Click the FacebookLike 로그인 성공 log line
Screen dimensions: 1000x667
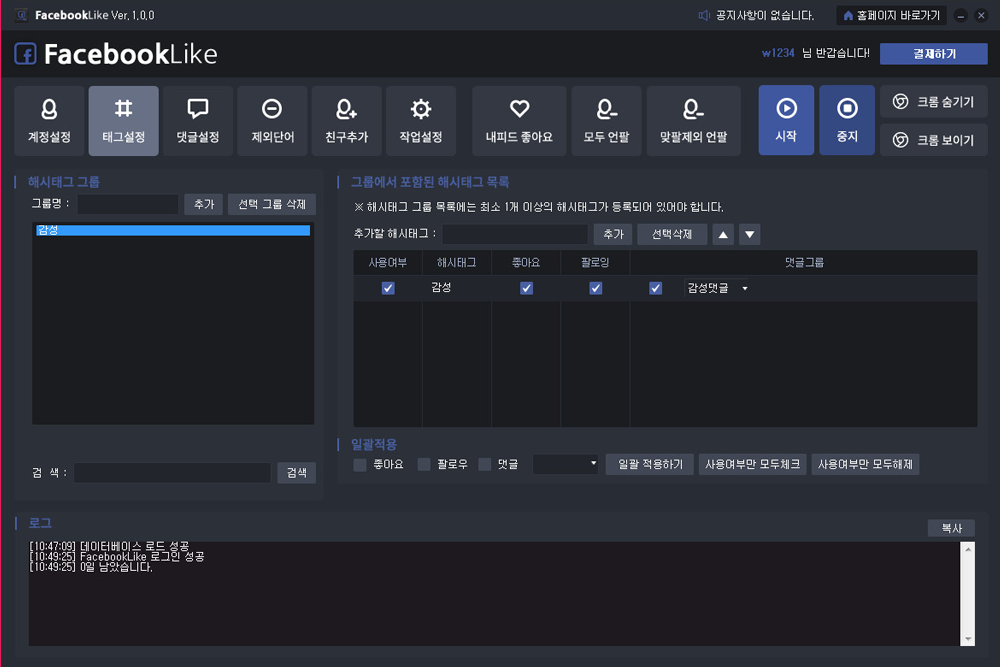coord(117,557)
